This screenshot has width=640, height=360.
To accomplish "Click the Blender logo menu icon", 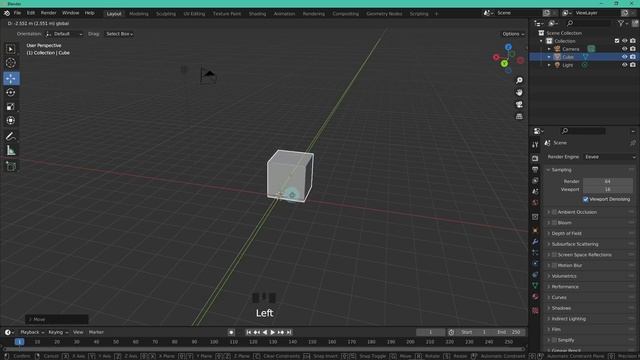I will 7,13.
